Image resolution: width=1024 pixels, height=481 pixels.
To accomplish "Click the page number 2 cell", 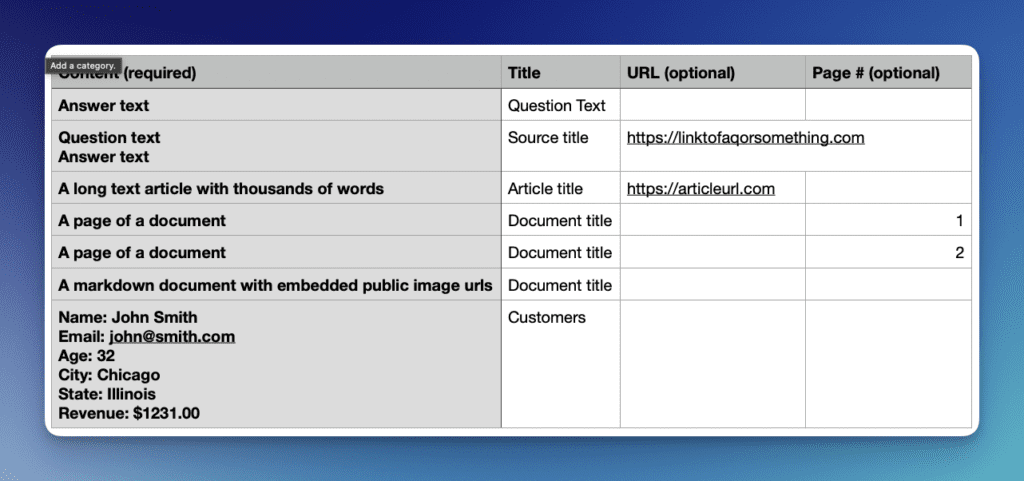I will pos(888,253).
